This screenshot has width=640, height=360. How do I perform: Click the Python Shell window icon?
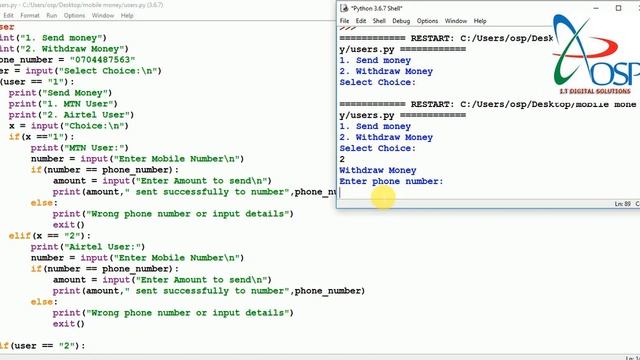point(344,8)
